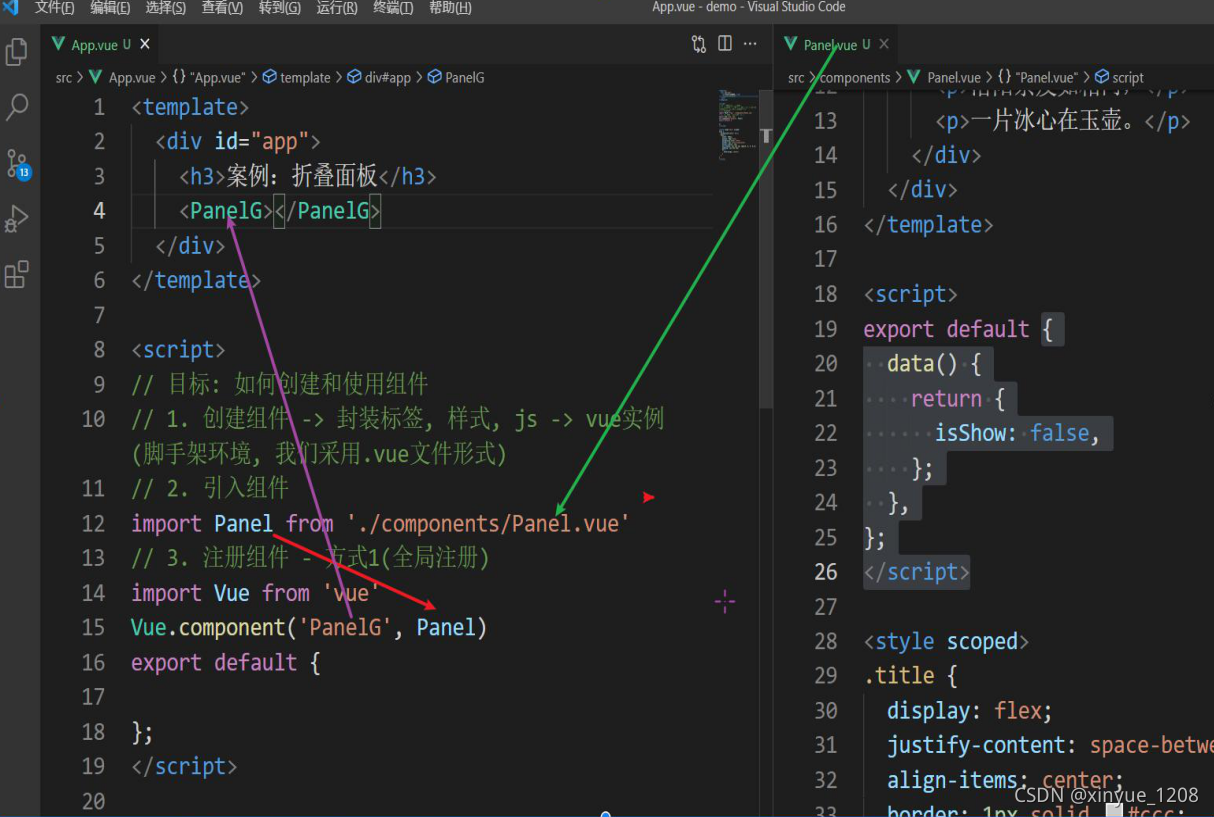1214x817 pixels.
Task: Open the Extensions view
Action: click(17, 274)
